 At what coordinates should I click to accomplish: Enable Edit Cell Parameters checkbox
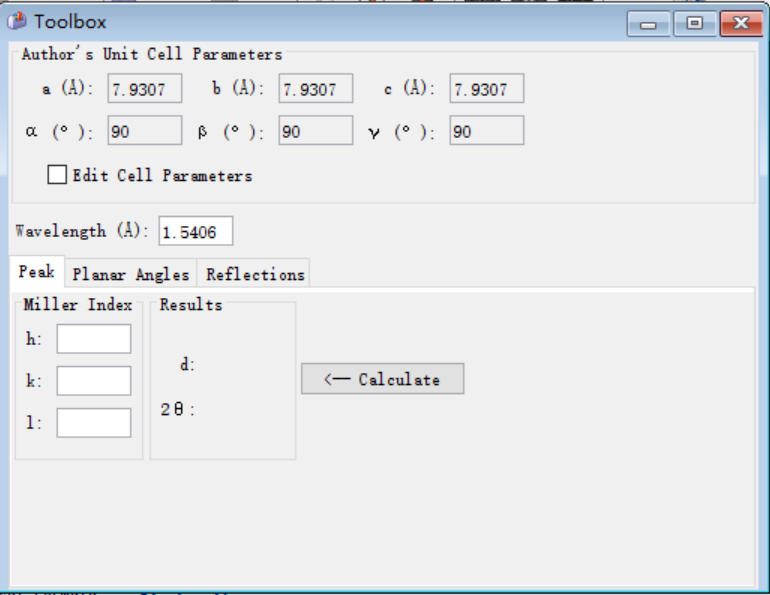tap(57, 175)
